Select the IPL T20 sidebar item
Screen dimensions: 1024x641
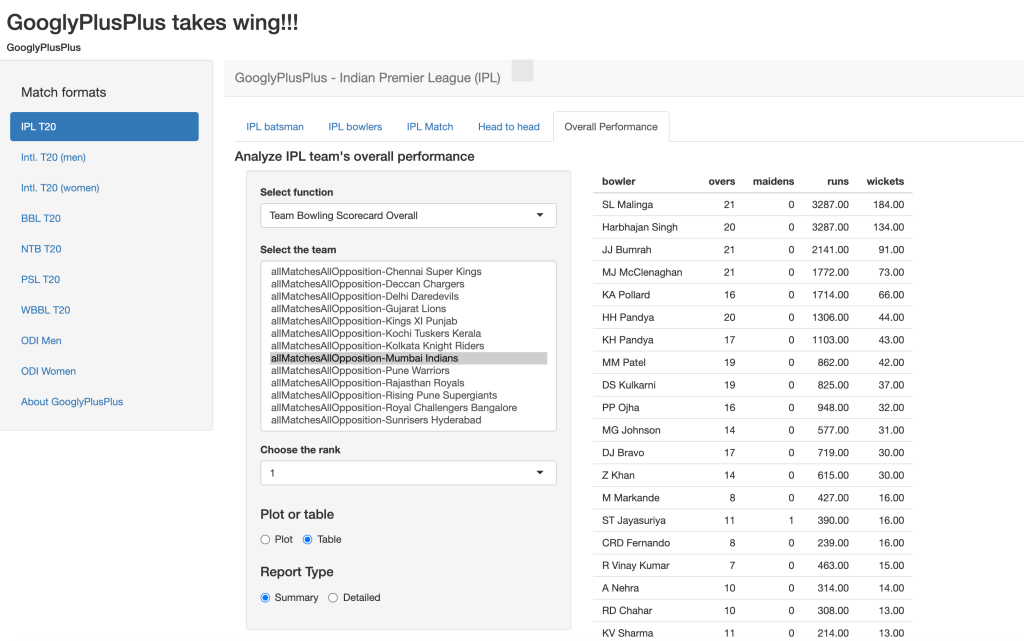[x=104, y=127]
